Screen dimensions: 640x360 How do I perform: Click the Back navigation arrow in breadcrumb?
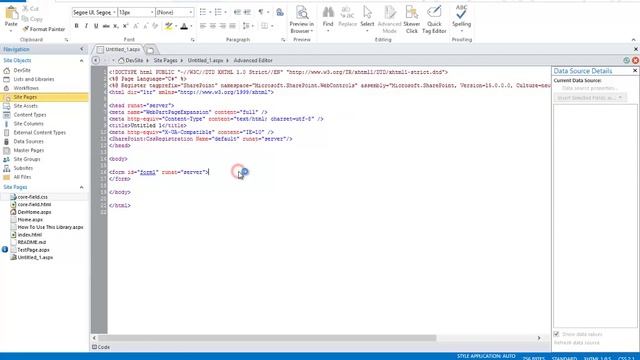[x=96, y=60]
